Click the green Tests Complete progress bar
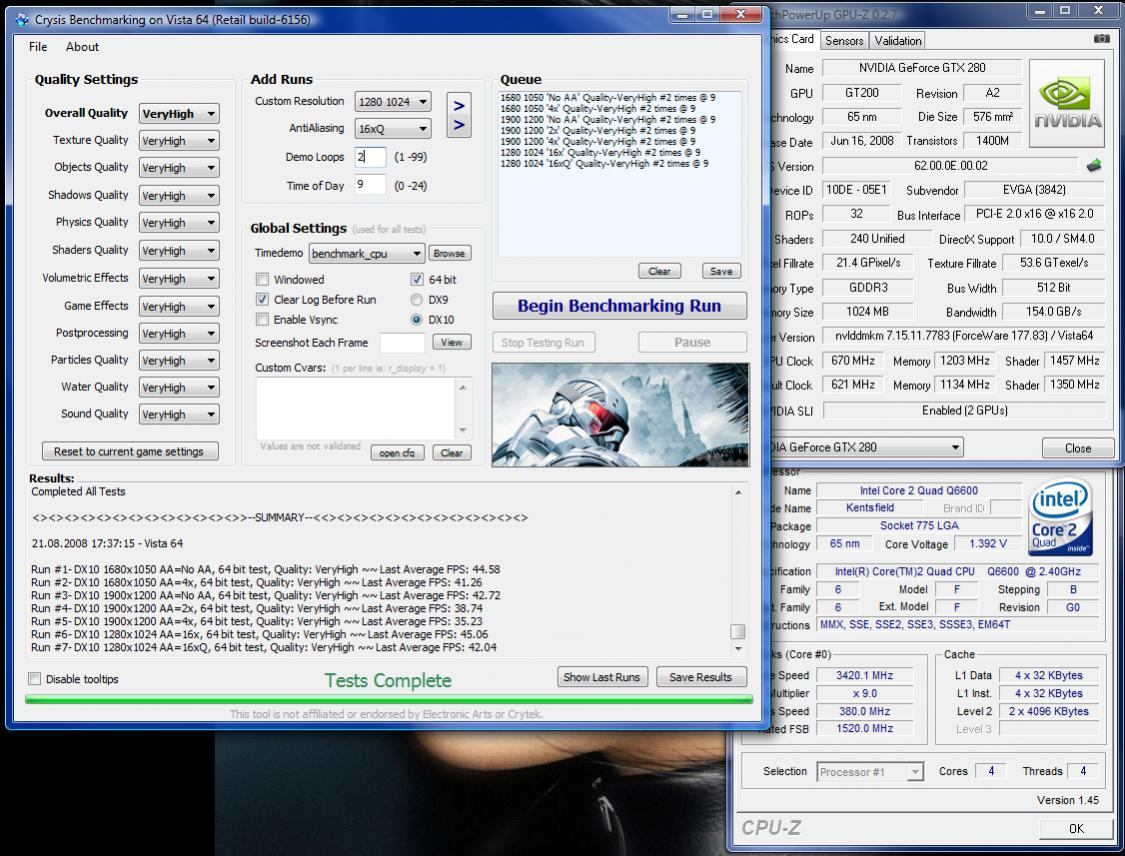The width and height of the screenshot is (1125, 856). point(389,699)
